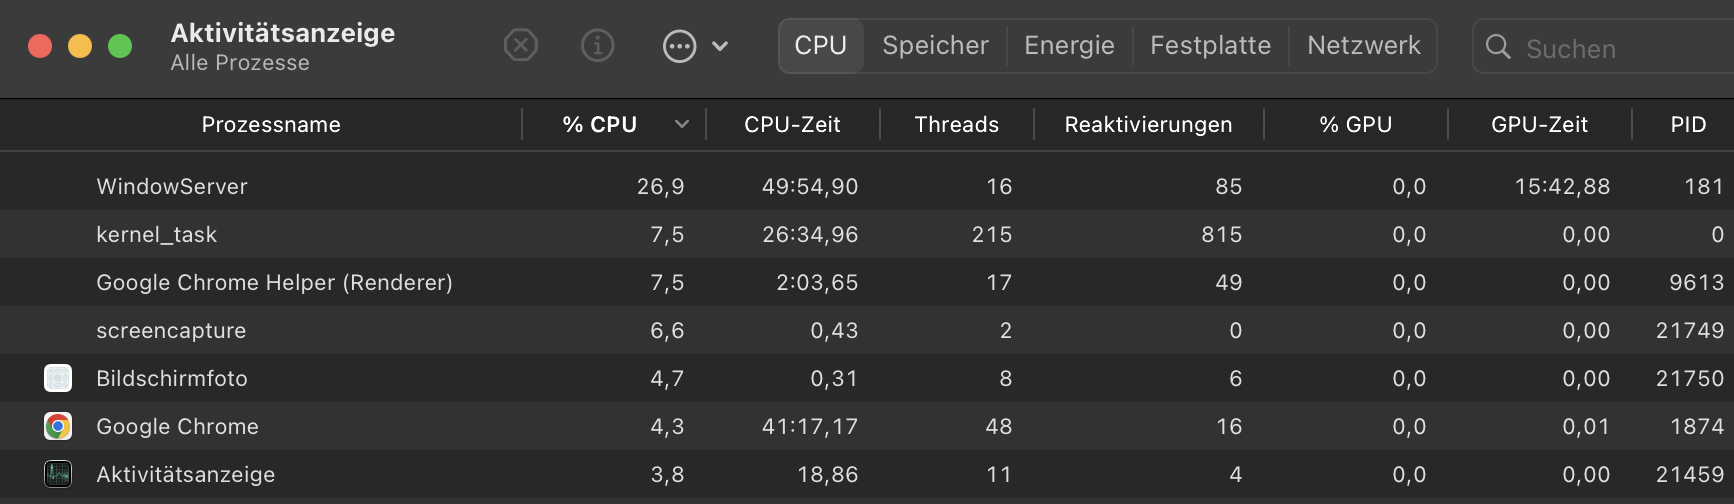Click the stop process X icon

520,45
